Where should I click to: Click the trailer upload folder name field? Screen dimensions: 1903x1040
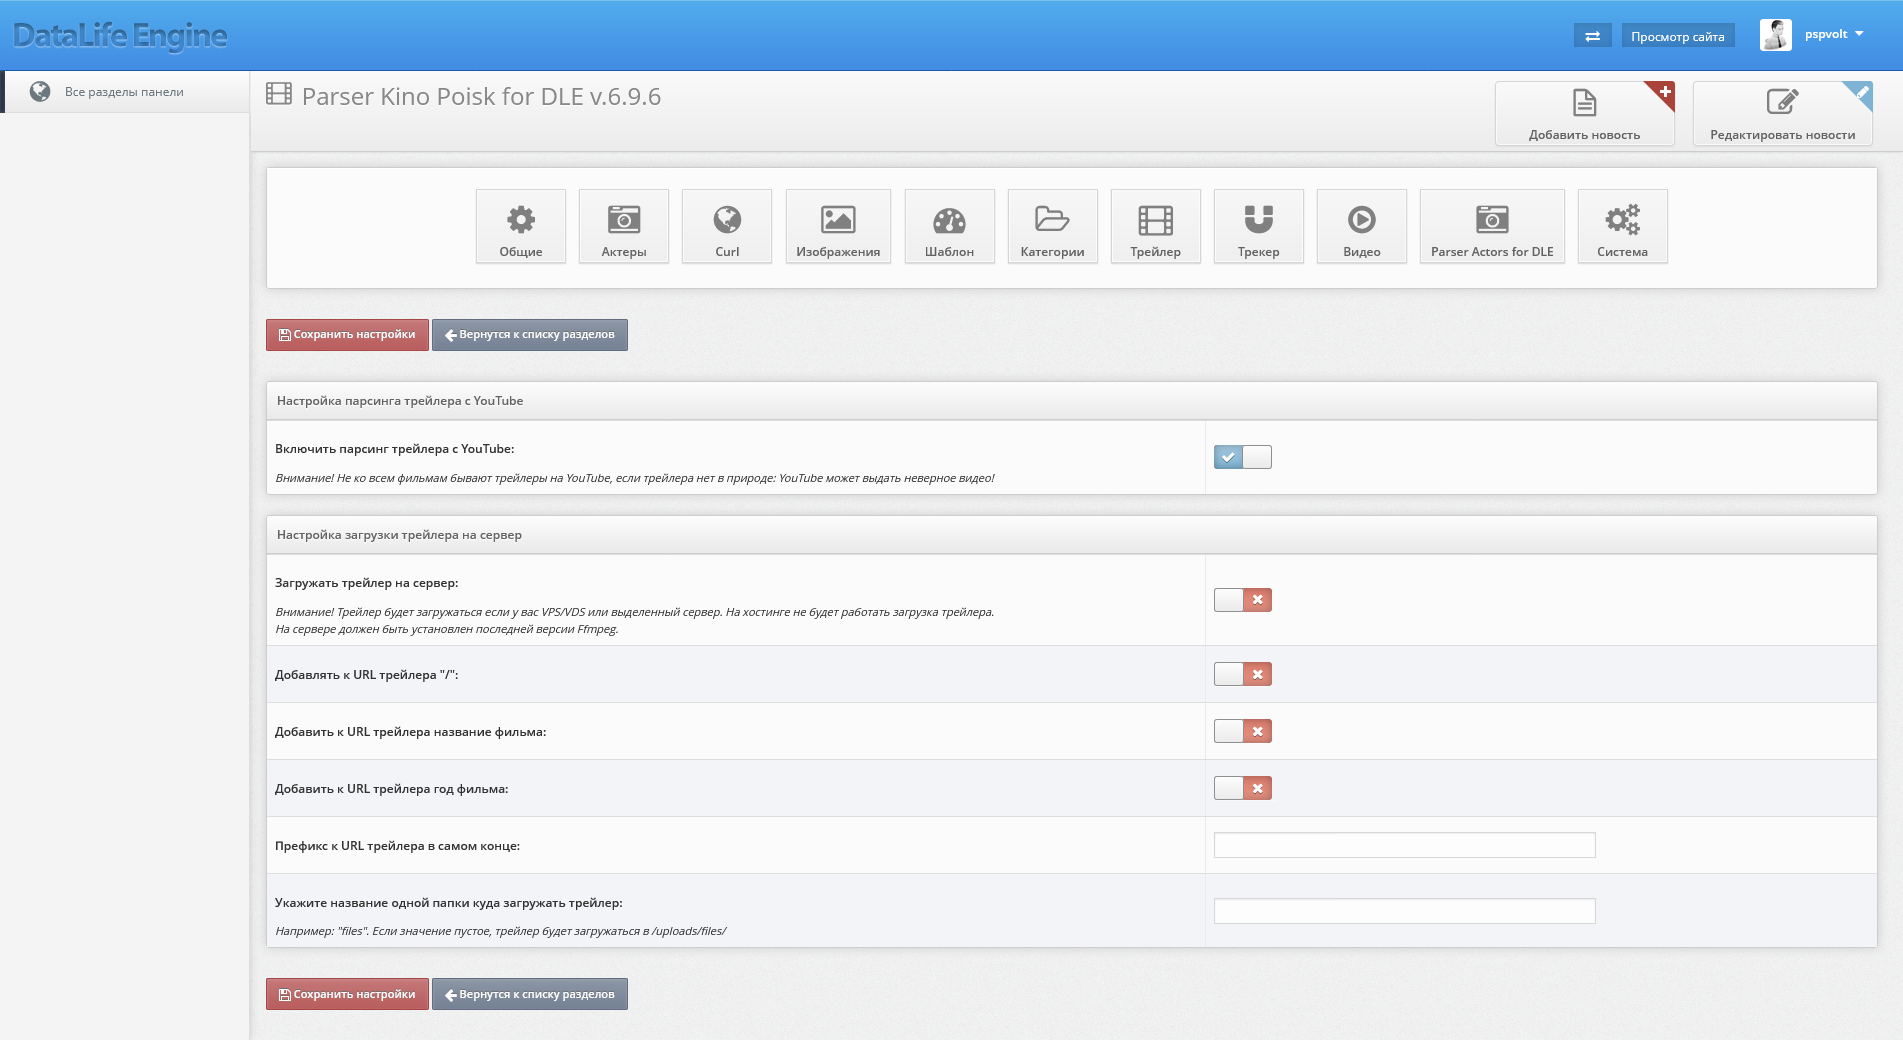(1404, 911)
